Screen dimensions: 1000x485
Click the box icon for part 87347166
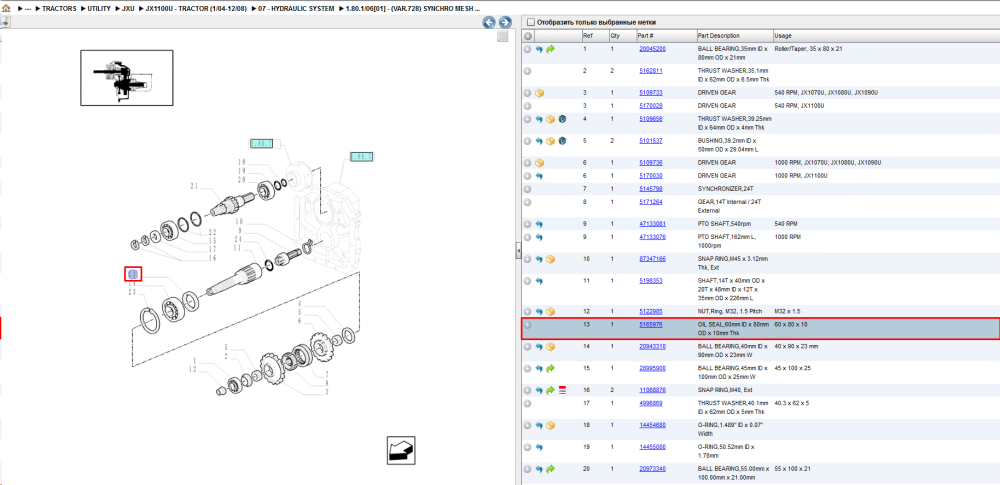(550, 260)
